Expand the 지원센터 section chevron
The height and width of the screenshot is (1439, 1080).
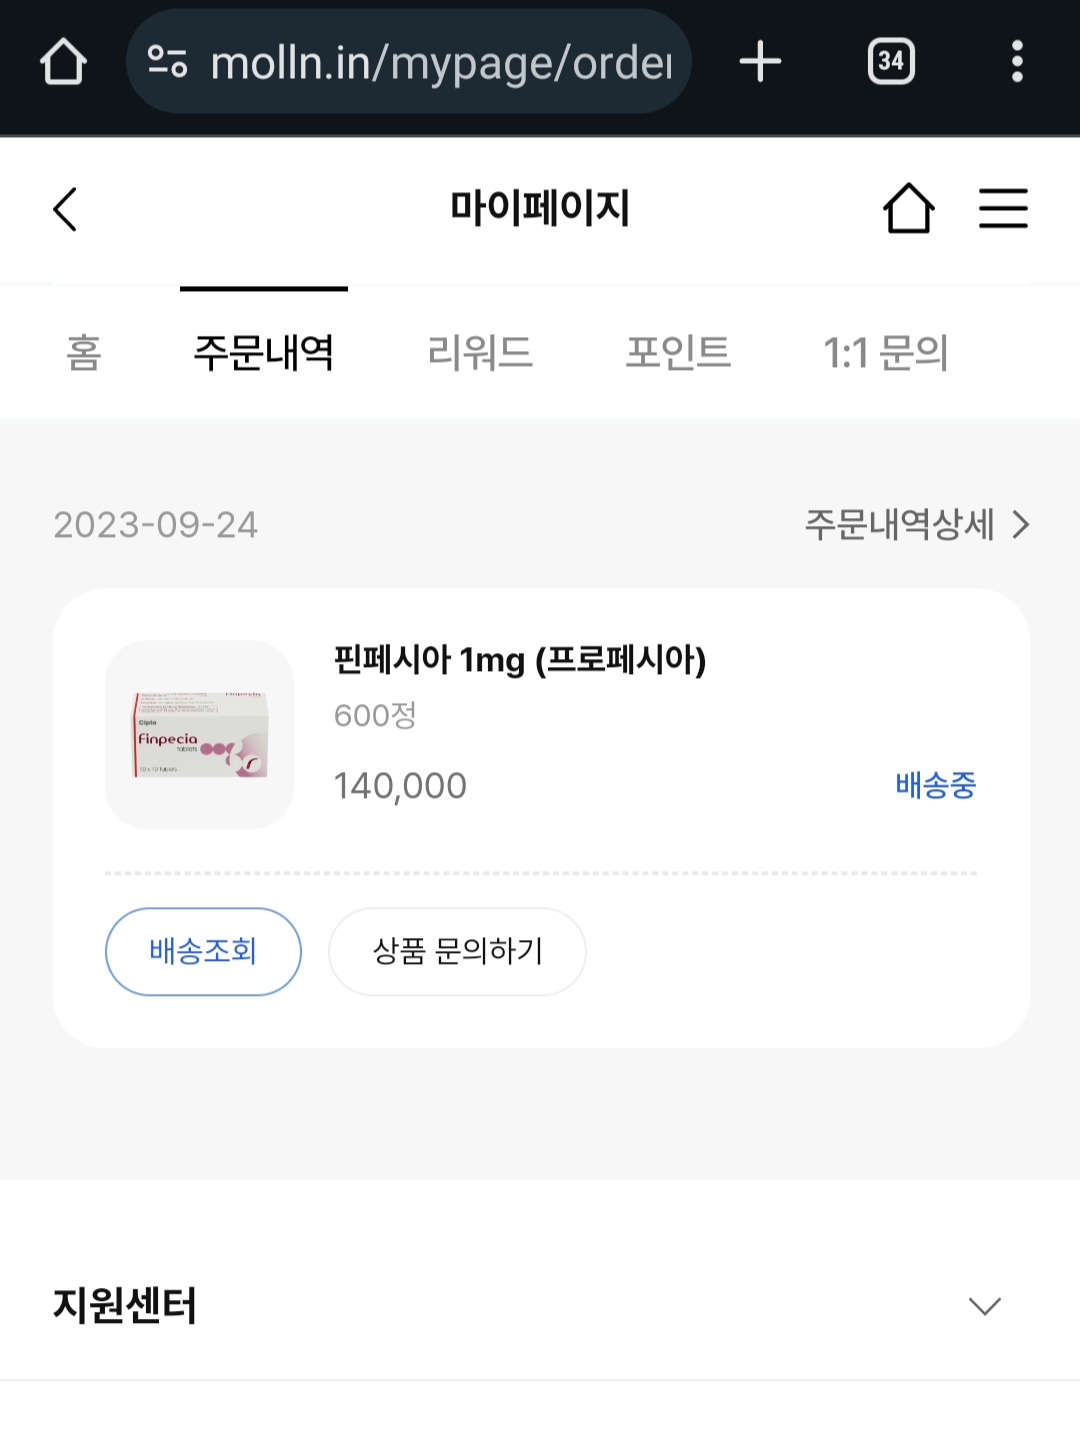[x=984, y=1306]
